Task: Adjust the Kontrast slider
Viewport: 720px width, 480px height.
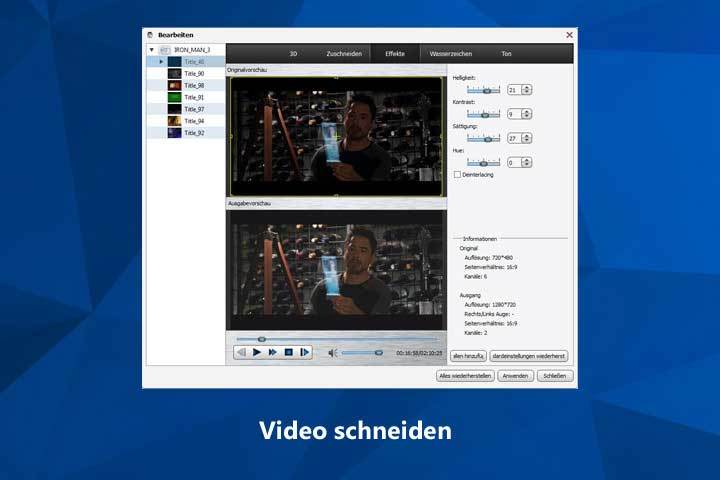Action: [x=483, y=114]
